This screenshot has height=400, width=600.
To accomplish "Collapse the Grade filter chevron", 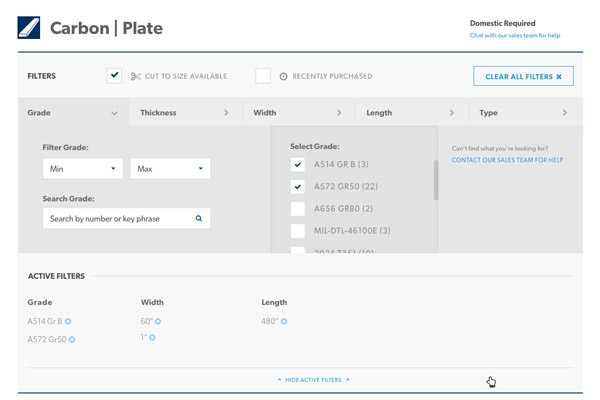I will coord(114,113).
